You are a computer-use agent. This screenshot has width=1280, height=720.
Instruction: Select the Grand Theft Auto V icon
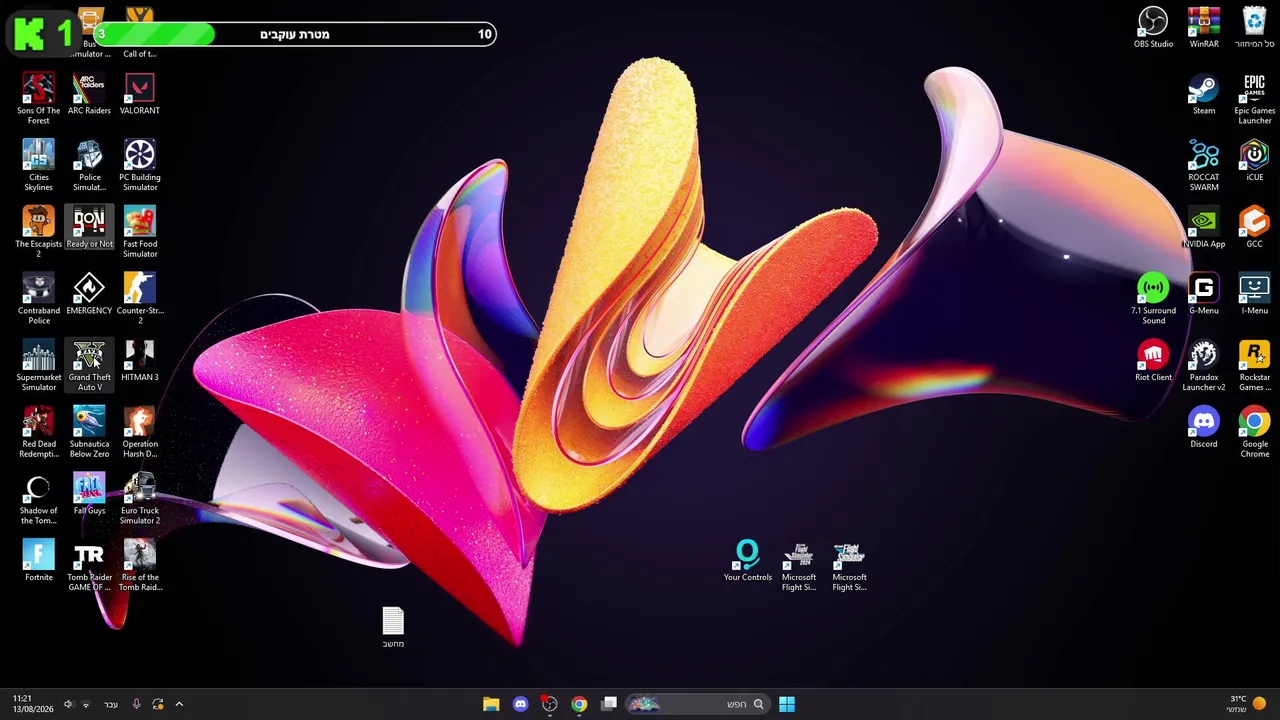pyautogui.click(x=89, y=365)
